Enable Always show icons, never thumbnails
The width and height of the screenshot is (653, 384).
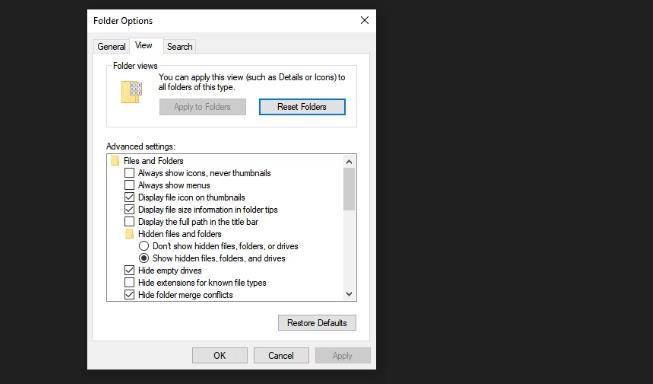(x=130, y=173)
